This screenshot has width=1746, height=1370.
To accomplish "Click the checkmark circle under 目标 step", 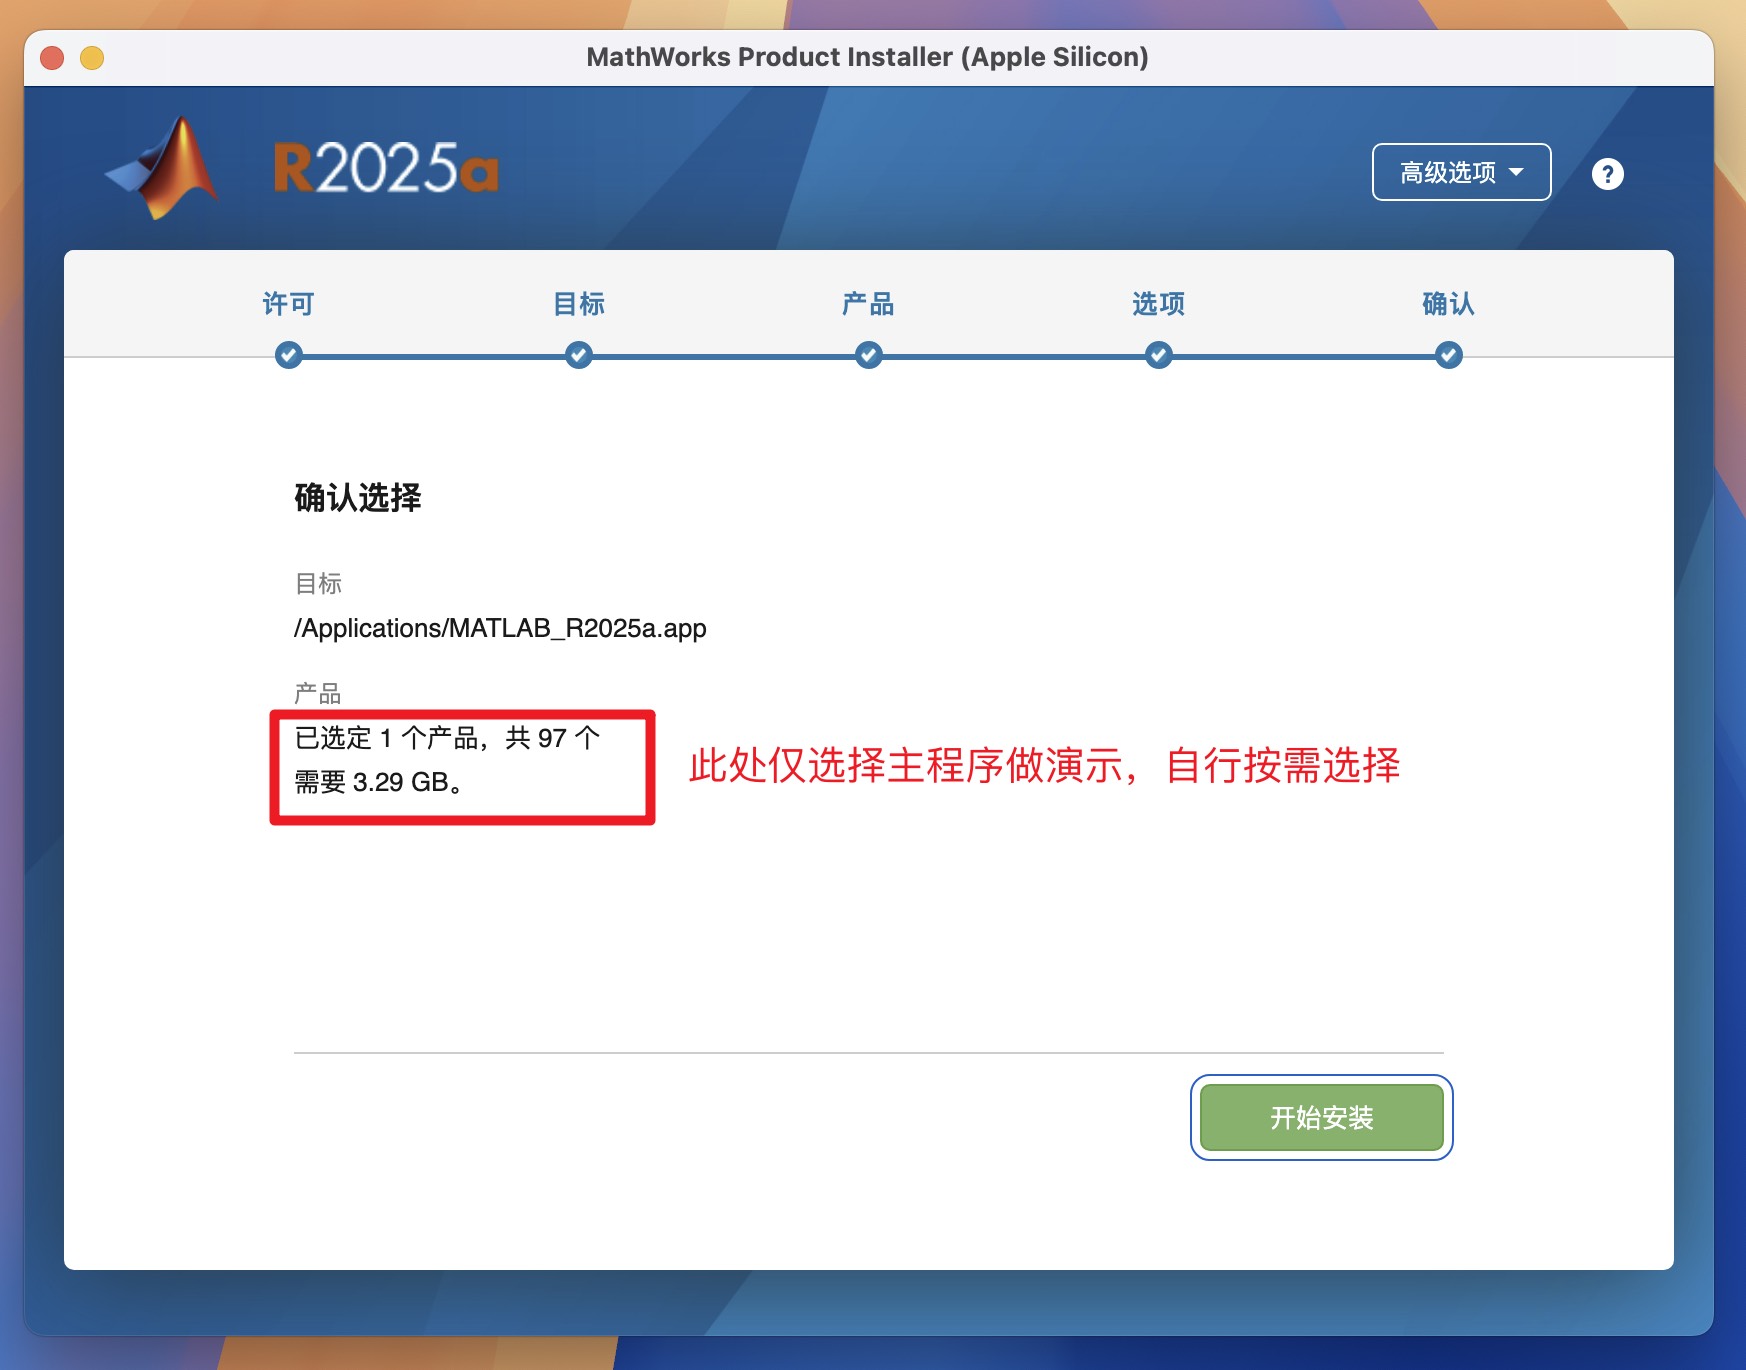I will [578, 355].
